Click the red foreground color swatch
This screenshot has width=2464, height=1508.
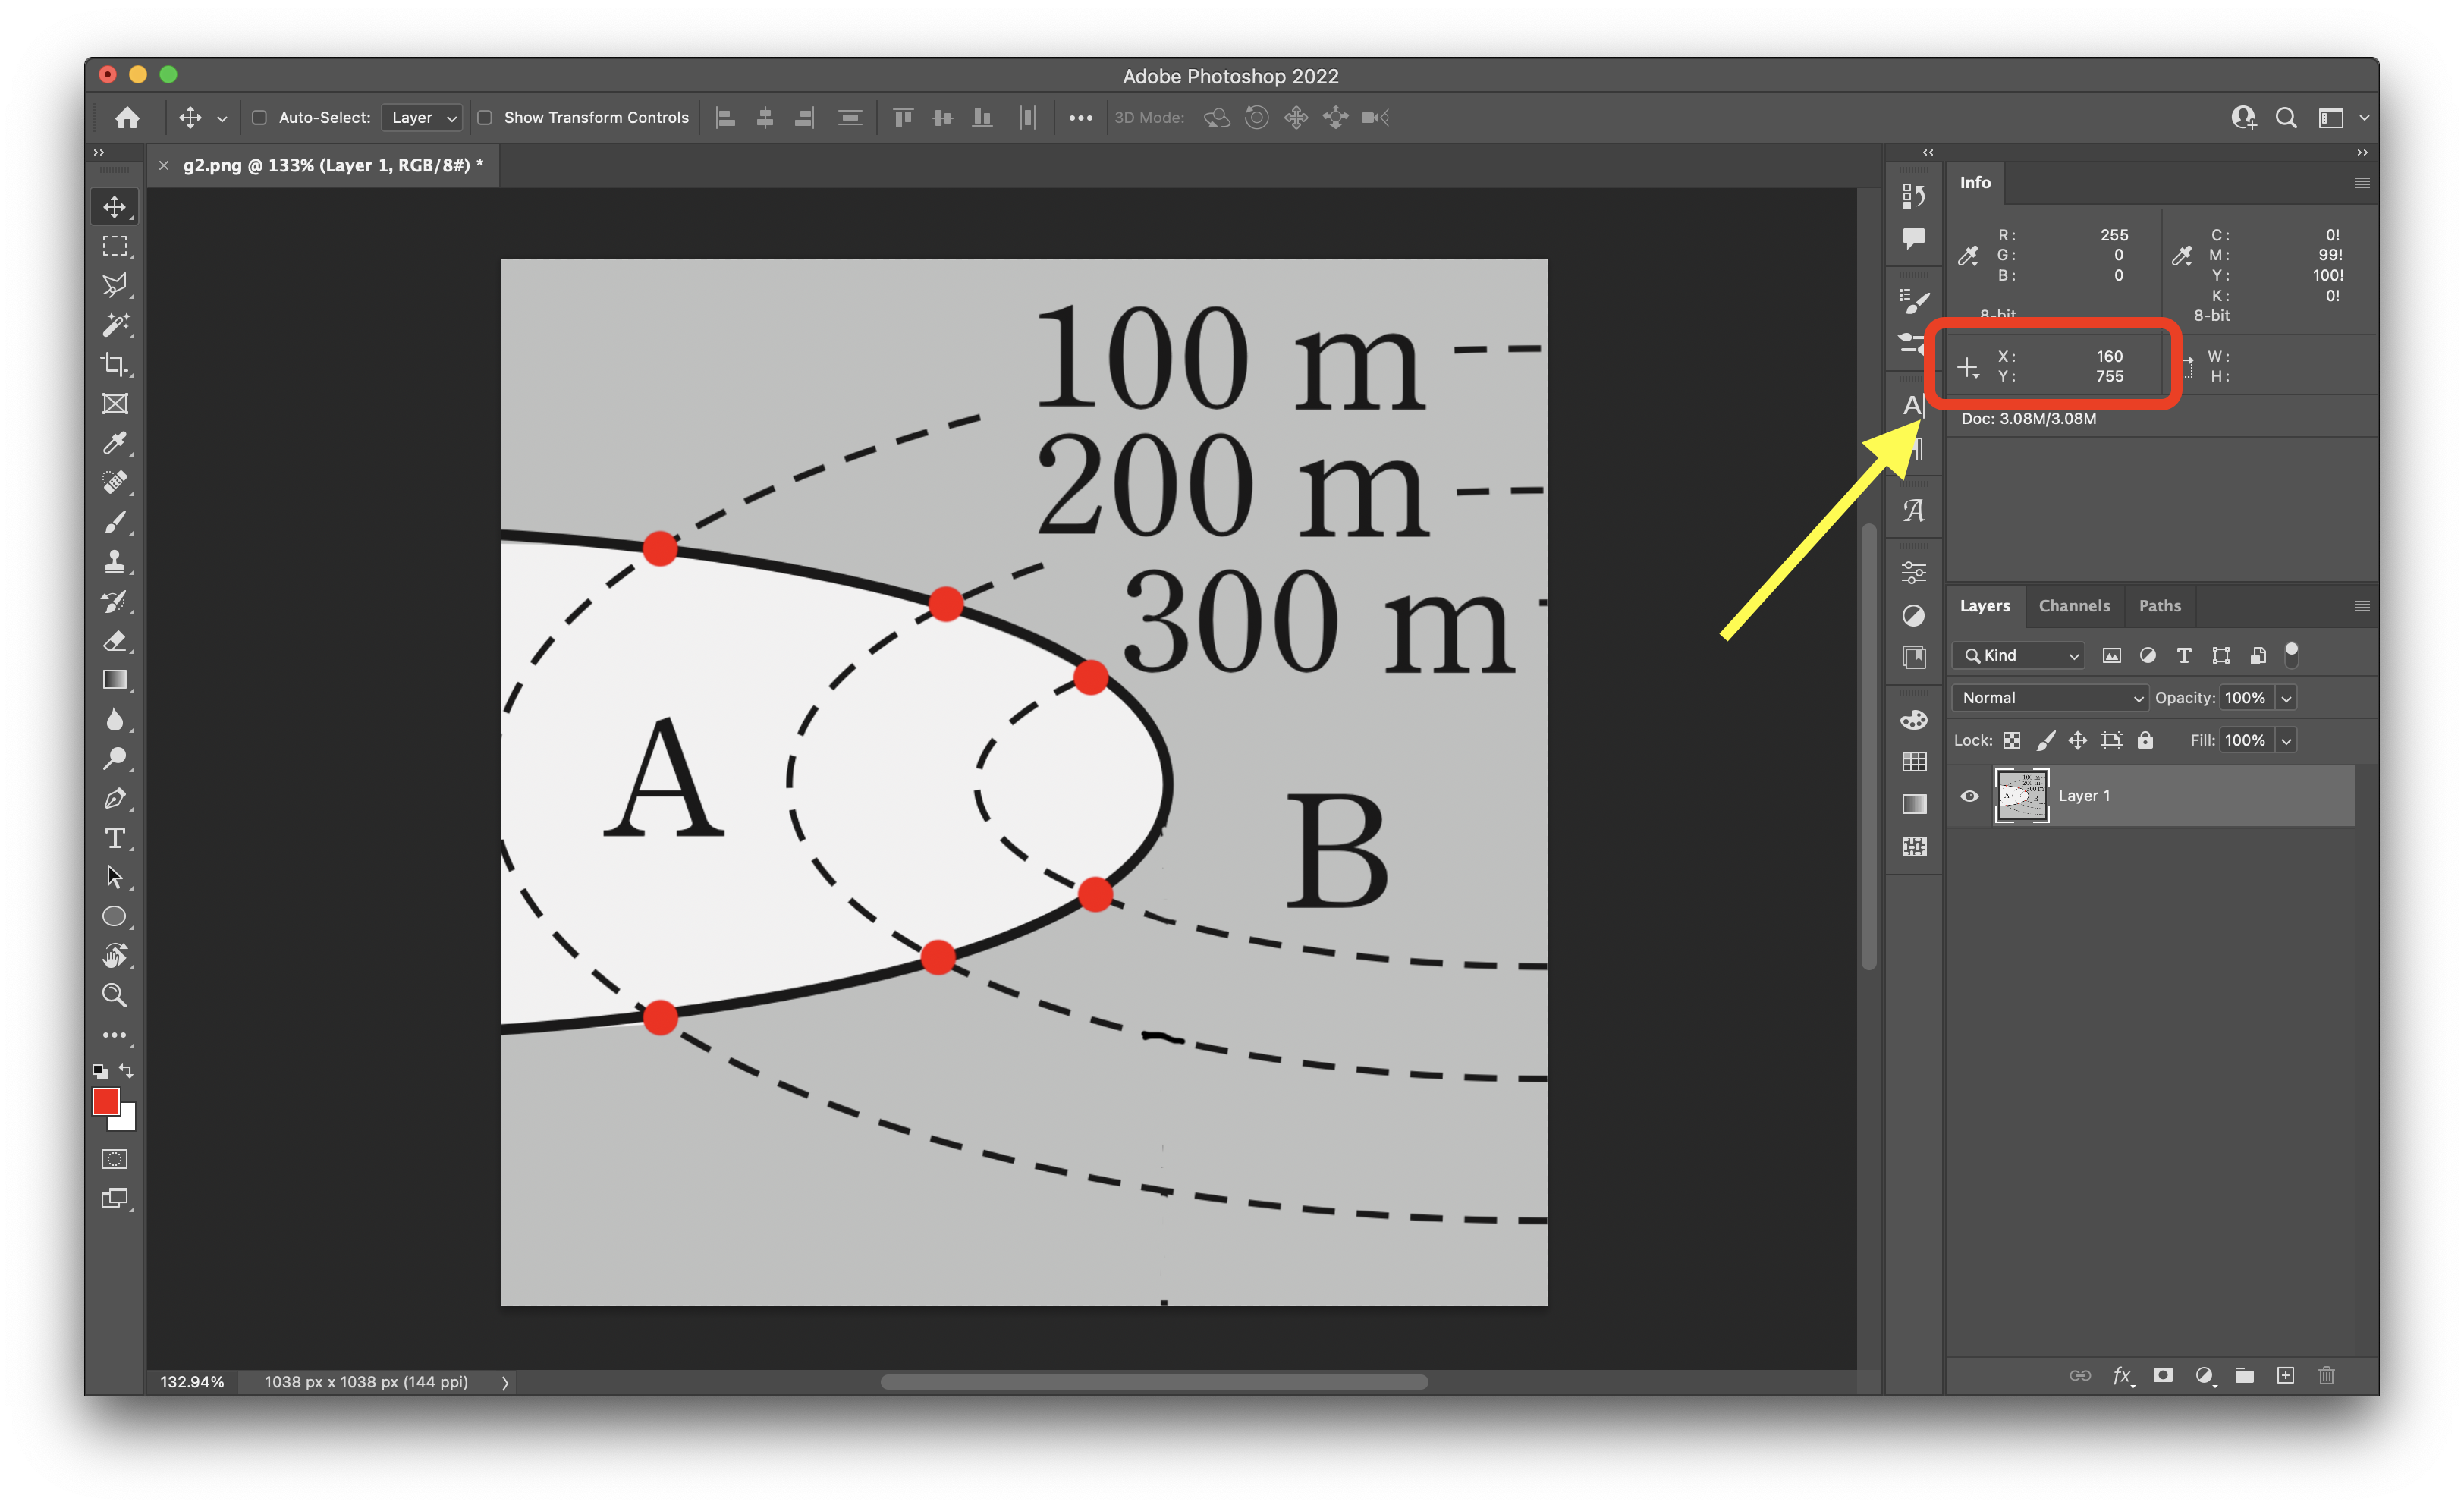(105, 1101)
